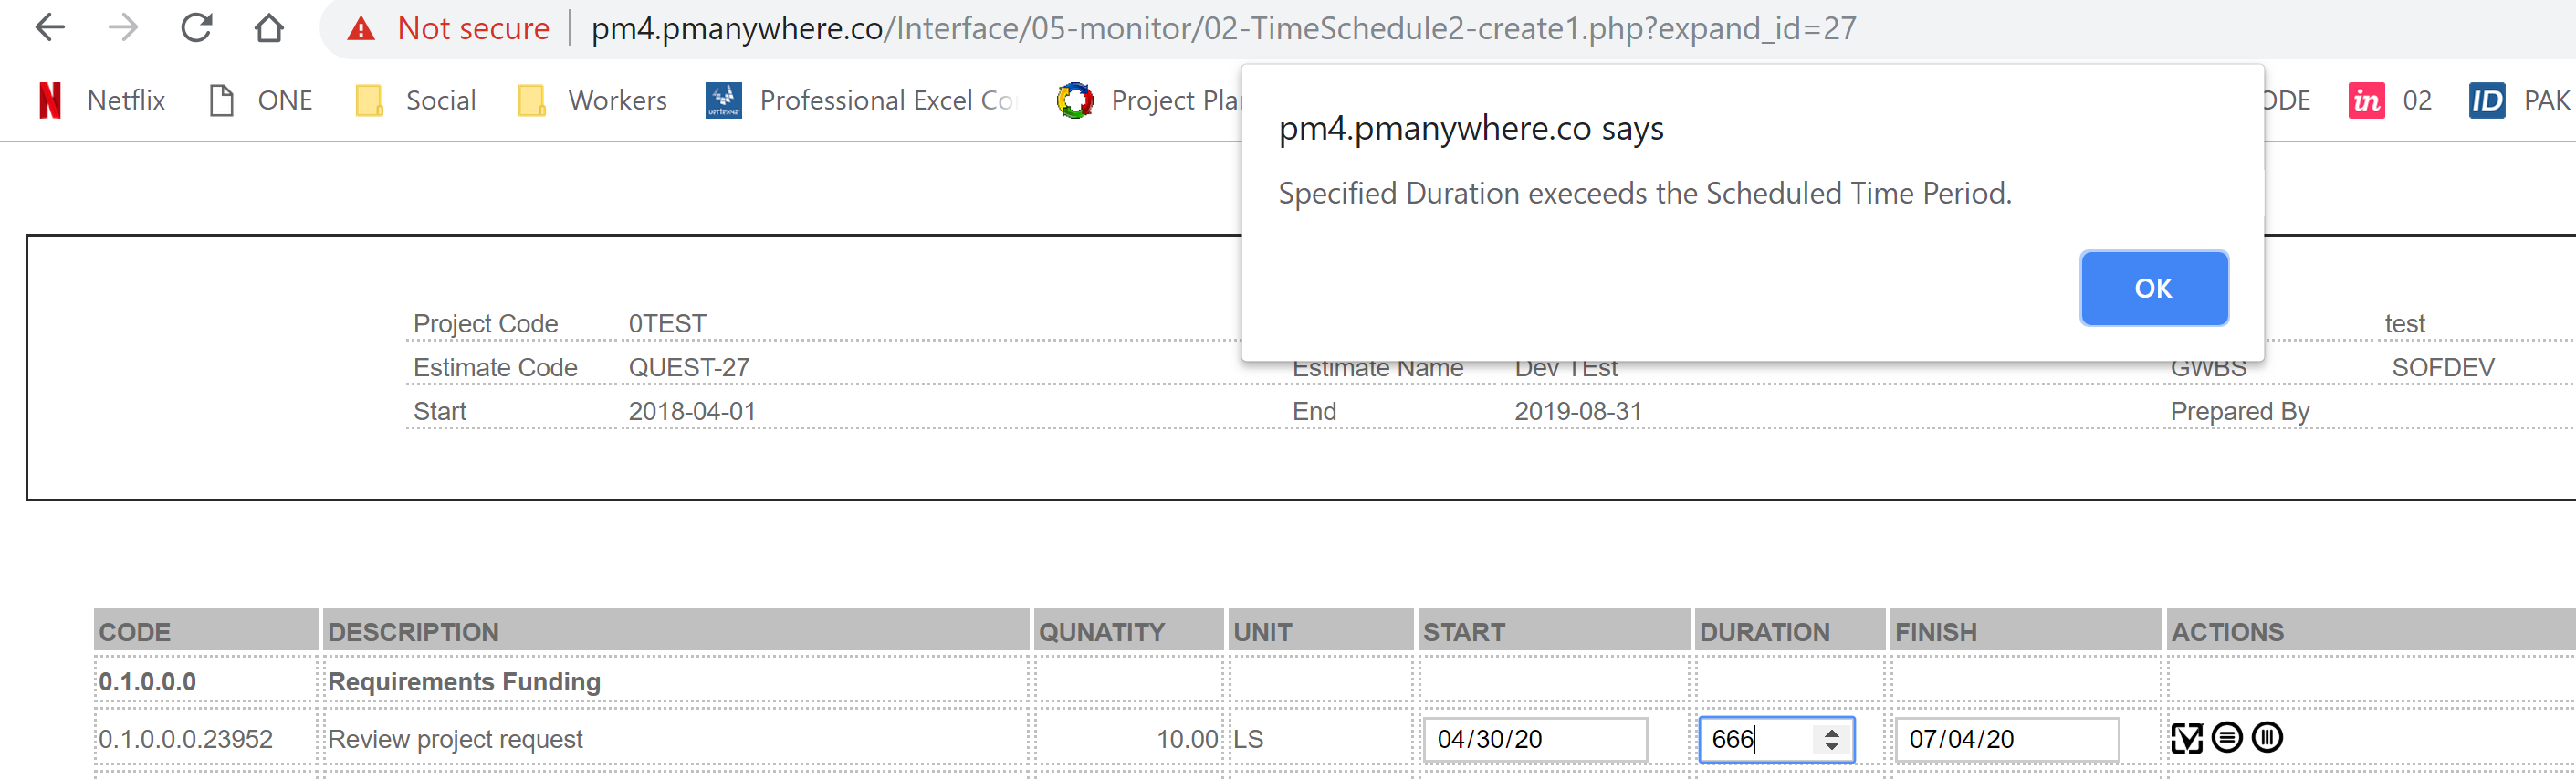Image resolution: width=2576 pixels, height=780 pixels.
Task: Open the InVision 02 bookmark
Action: (2390, 100)
